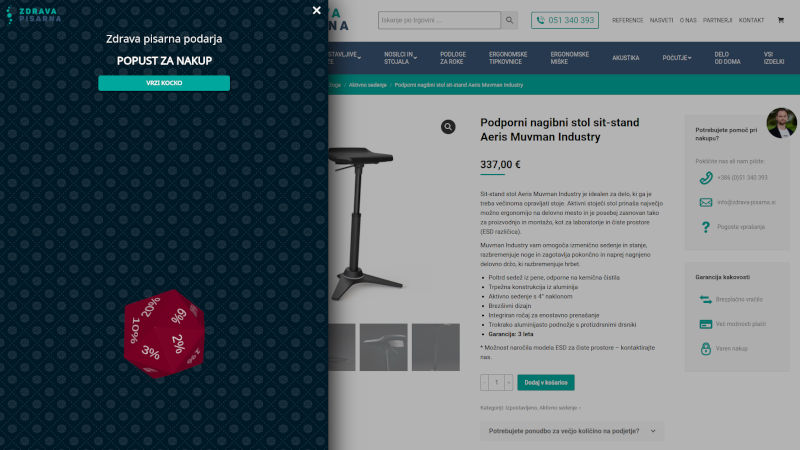Click the payment options card icon
The width and height of the screenshot is (800, 450).
(706, 324)
